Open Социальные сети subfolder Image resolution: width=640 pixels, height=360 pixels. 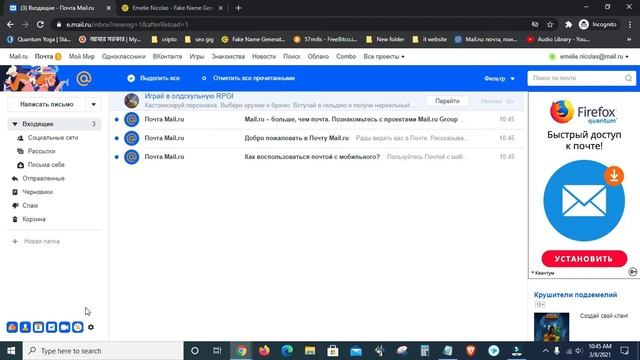53,138
